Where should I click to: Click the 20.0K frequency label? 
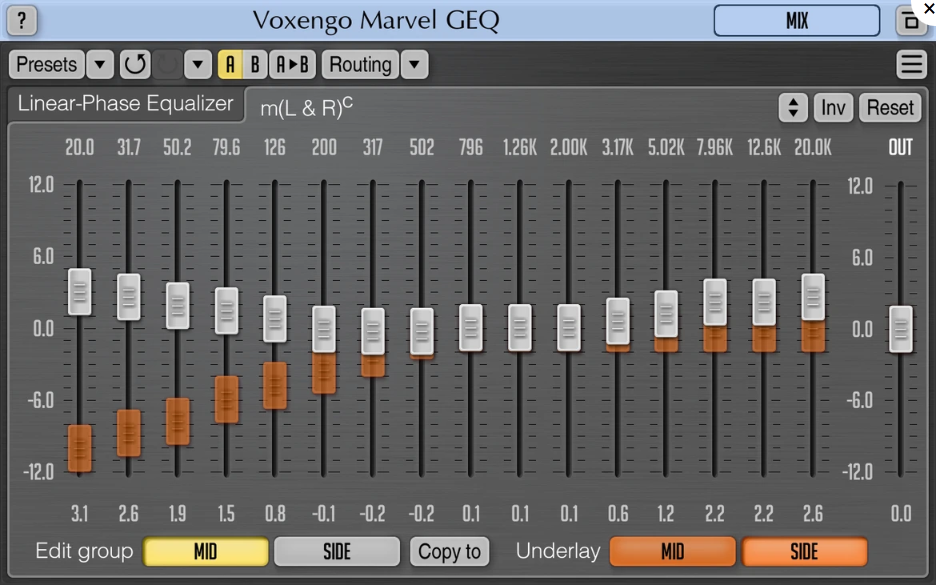click(x=812, y=147)
